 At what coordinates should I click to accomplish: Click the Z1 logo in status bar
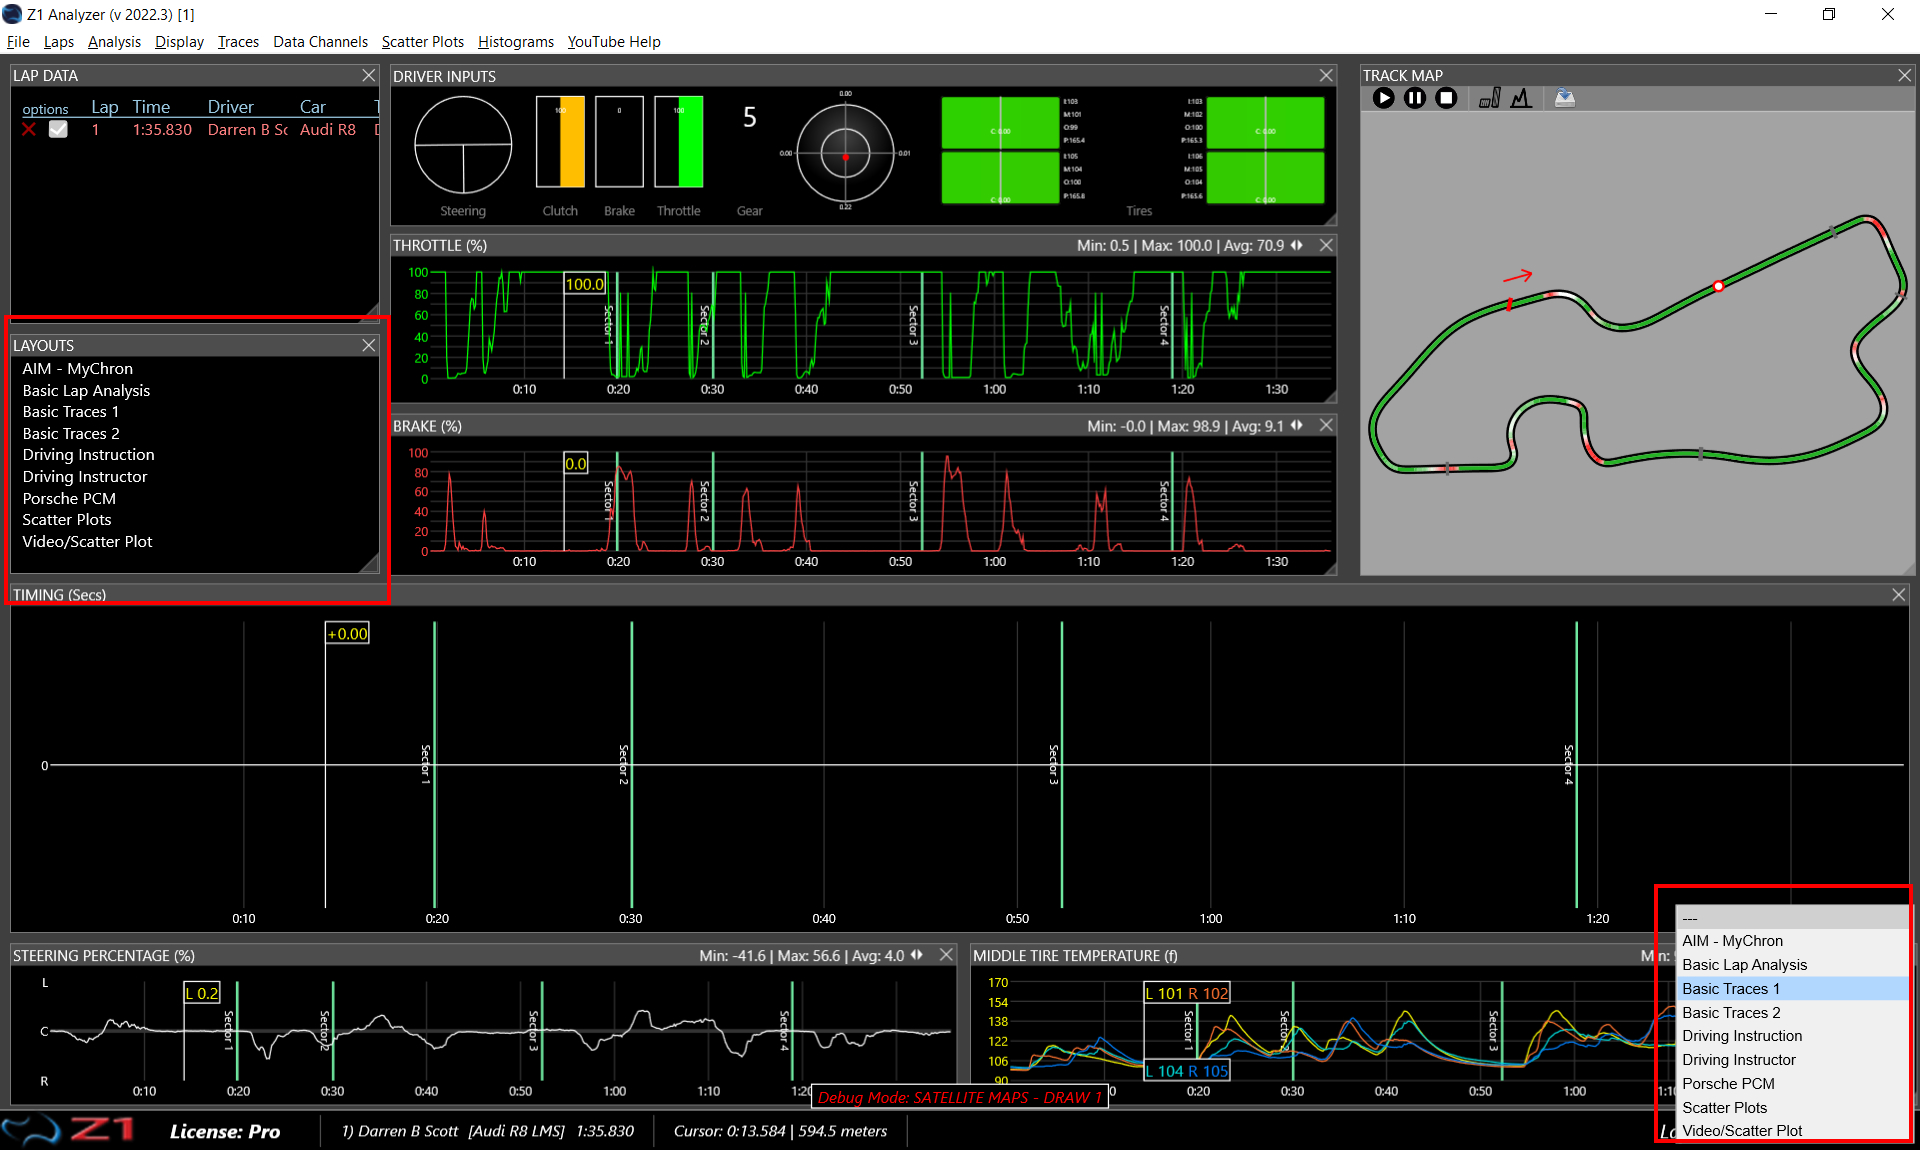coord(68,1130)
